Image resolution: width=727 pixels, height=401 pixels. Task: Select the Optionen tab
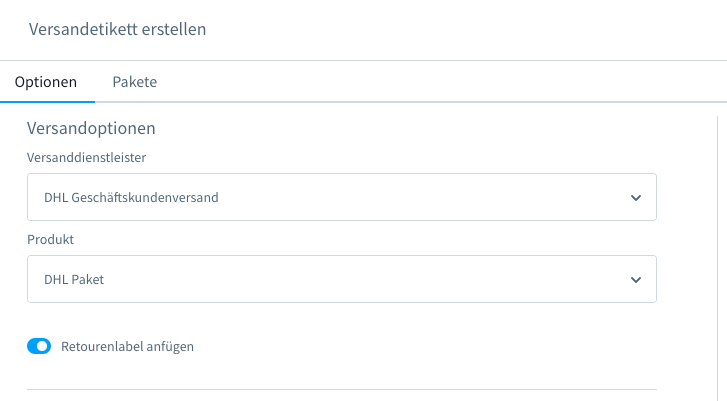46,82
